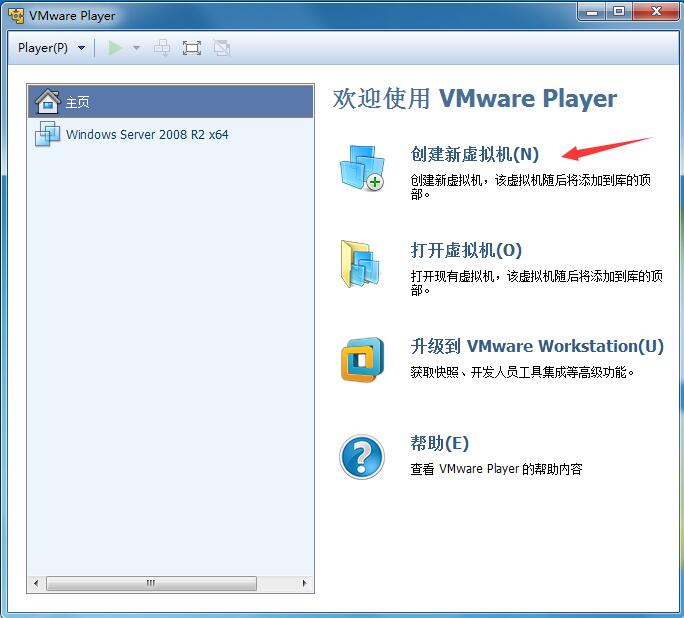Click the VM icon beside Windows Server 2008
684x618 pixels.
click(47, 134)
